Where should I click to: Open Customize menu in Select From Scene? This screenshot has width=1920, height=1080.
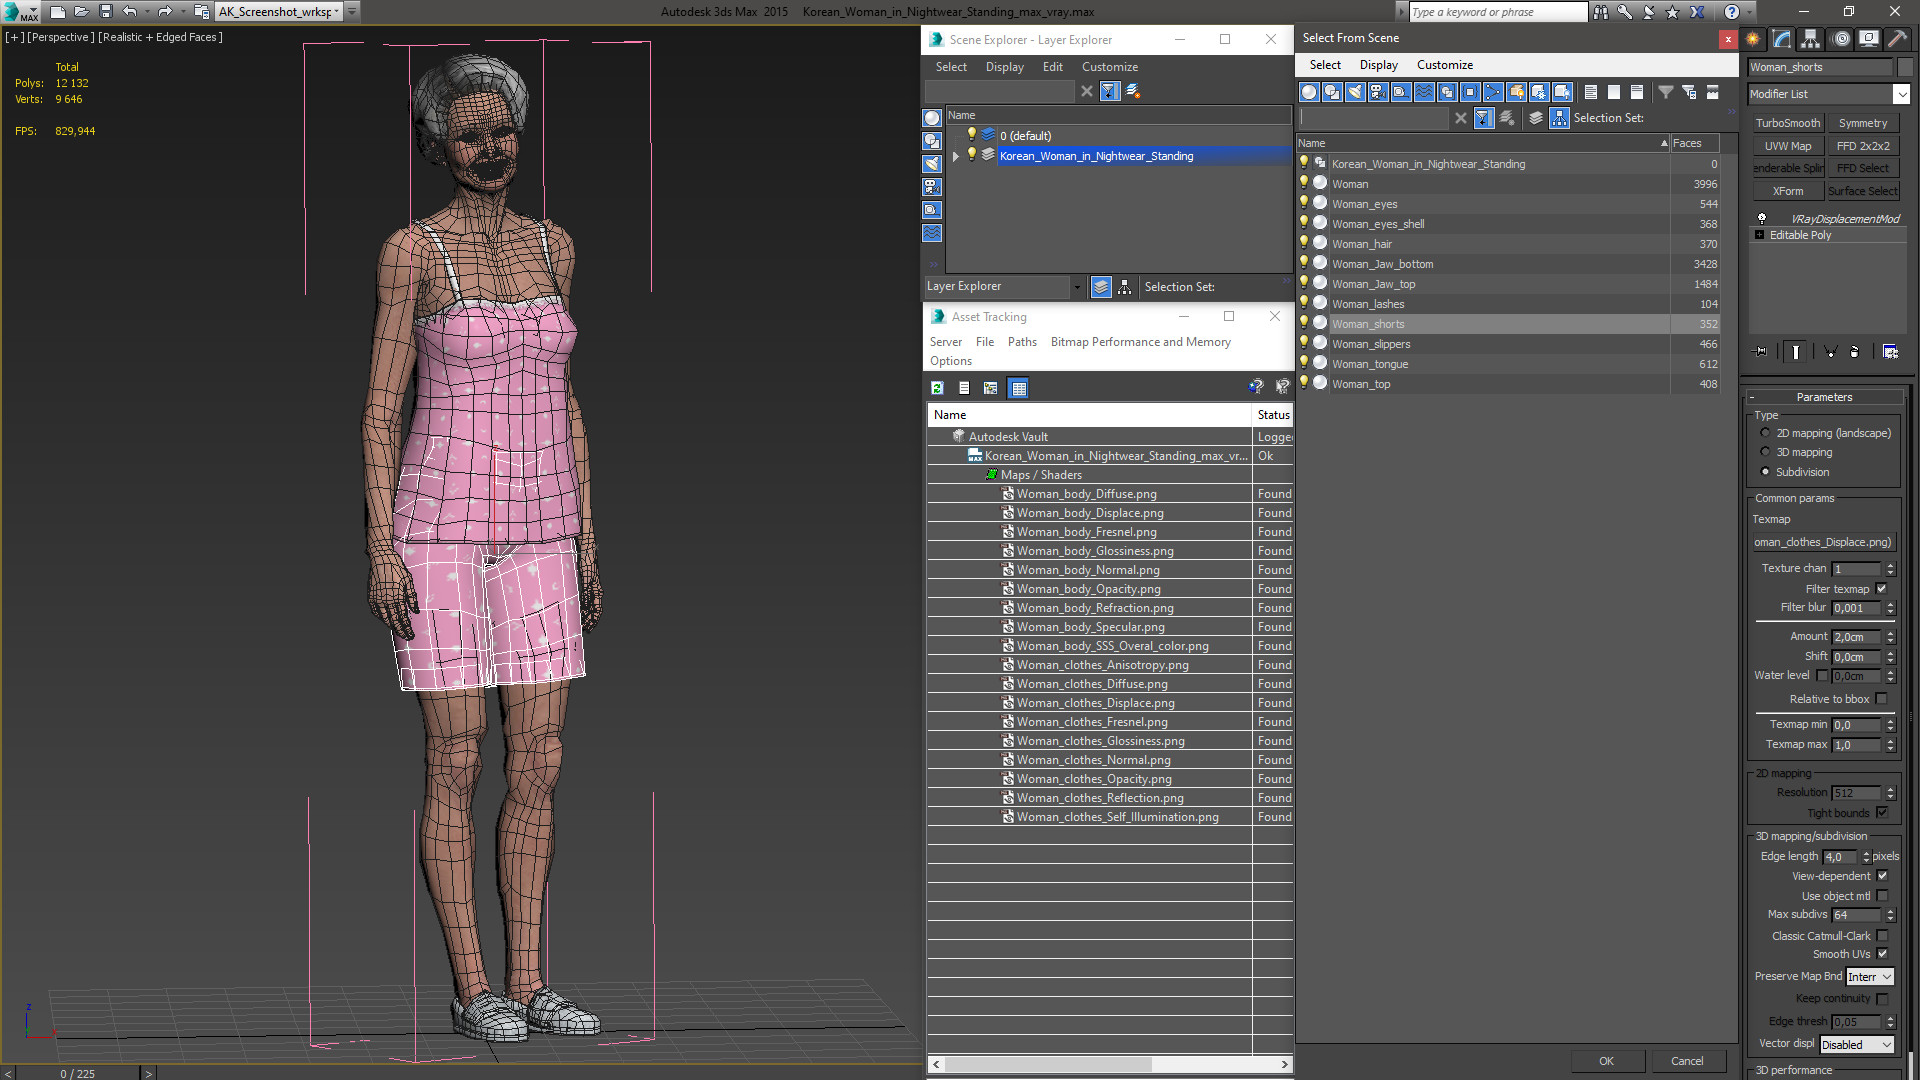coord(1444,65)
